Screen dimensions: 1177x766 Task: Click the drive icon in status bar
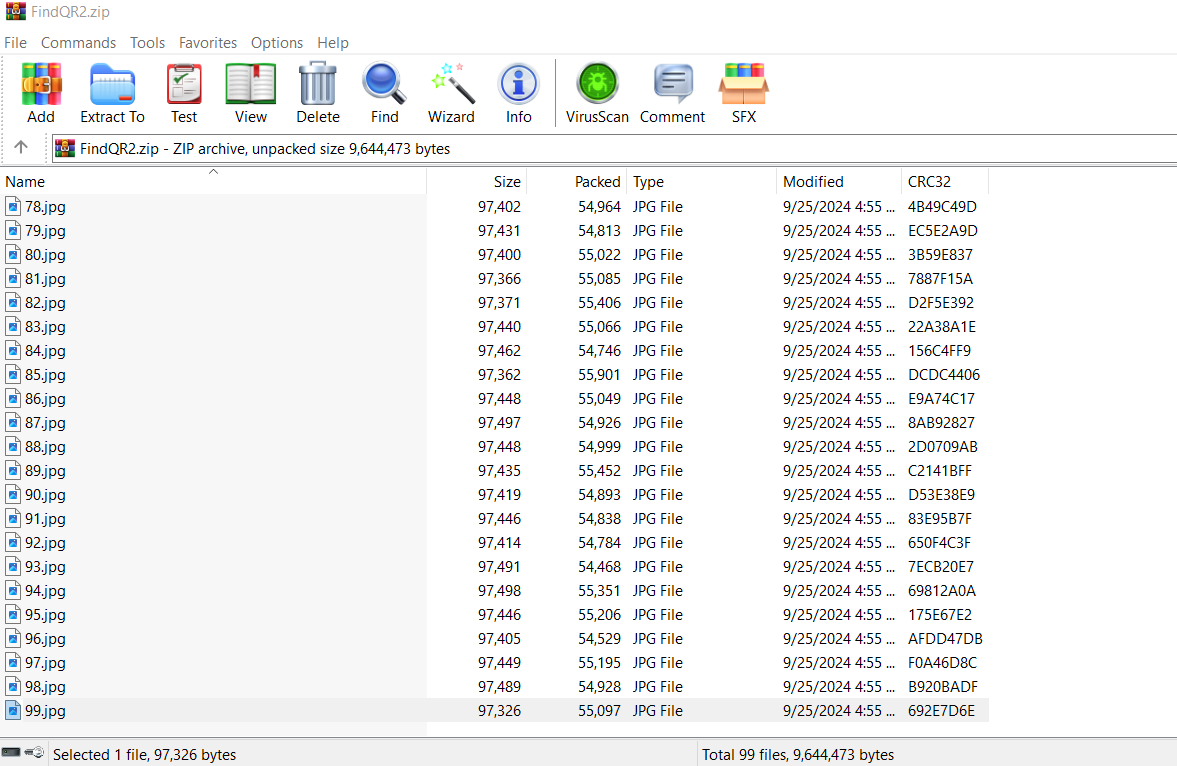click(x=11, y=752)
